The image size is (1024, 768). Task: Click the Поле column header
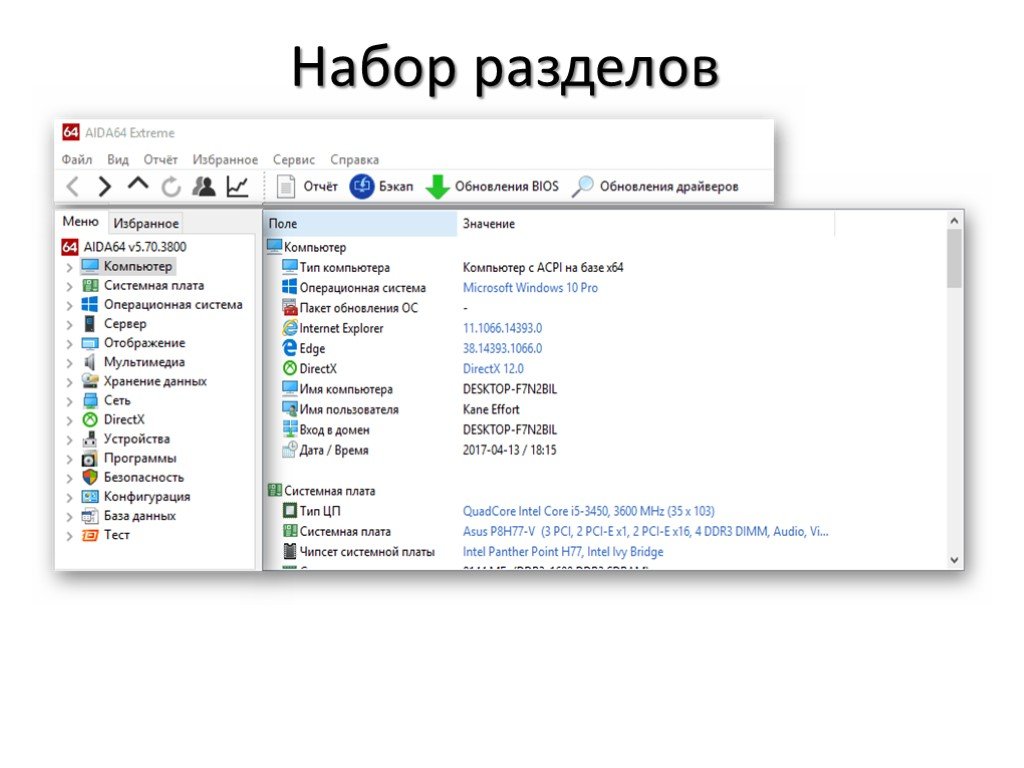coord(360,223)
